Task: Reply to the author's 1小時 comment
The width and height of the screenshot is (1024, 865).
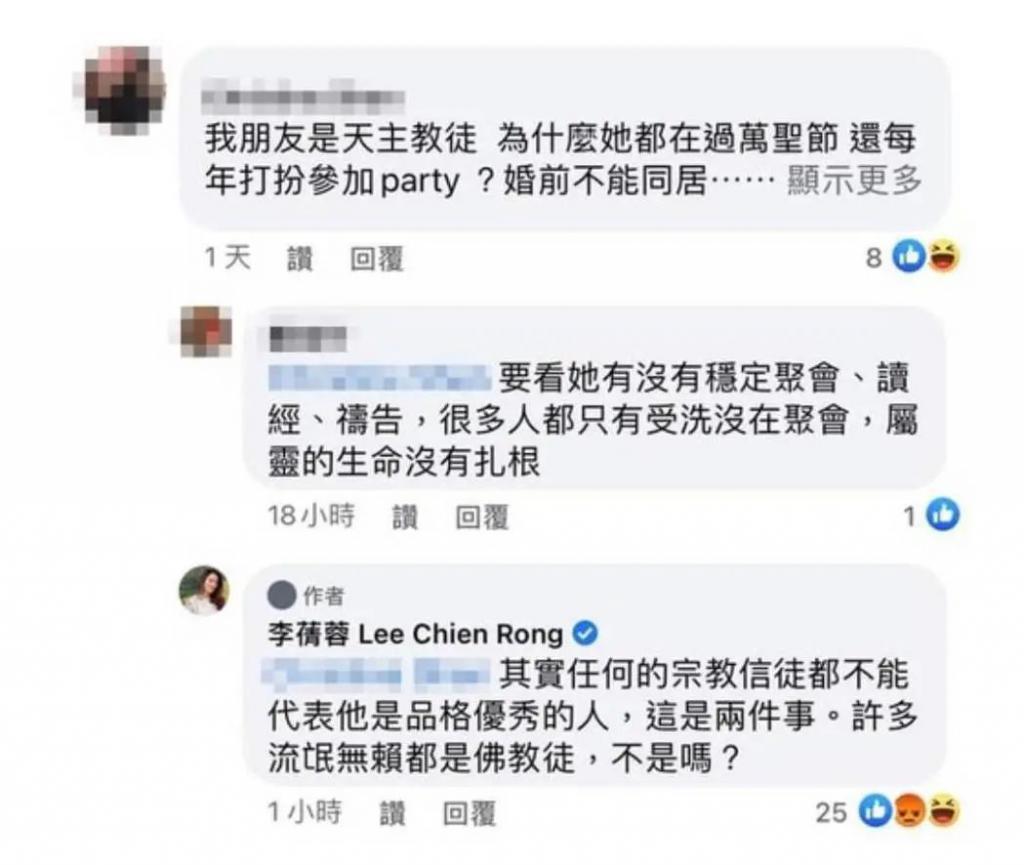Action: pyautogui.click(x=470, y=813)
